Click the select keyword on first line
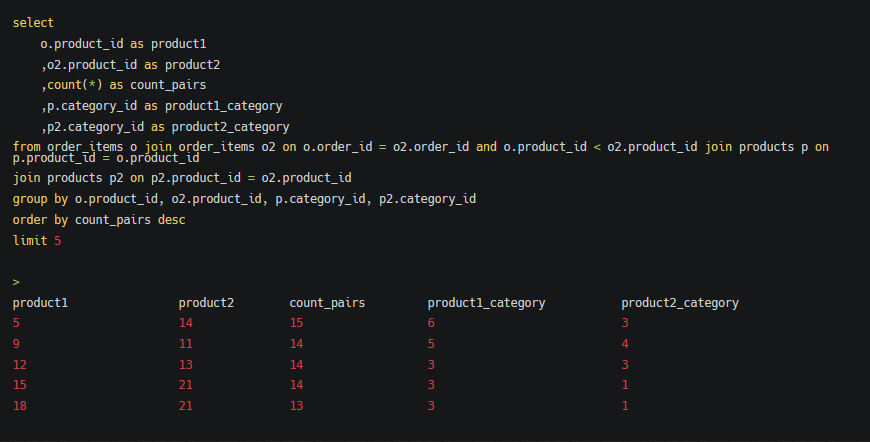Viewport: 870px width, 442px height. pyautogui.click(x=33, y=23)
